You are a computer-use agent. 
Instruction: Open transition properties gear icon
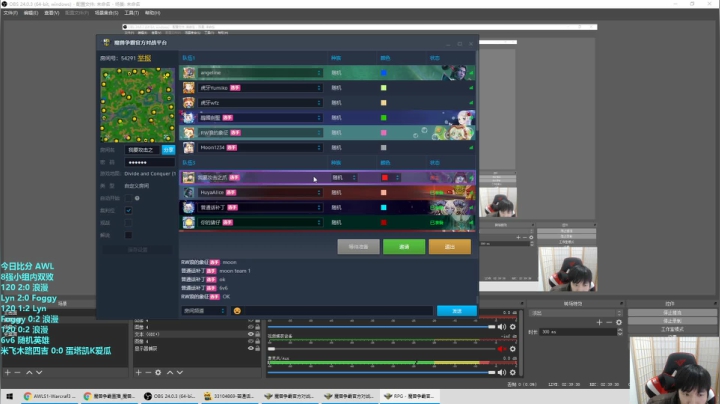click(619, 322)
